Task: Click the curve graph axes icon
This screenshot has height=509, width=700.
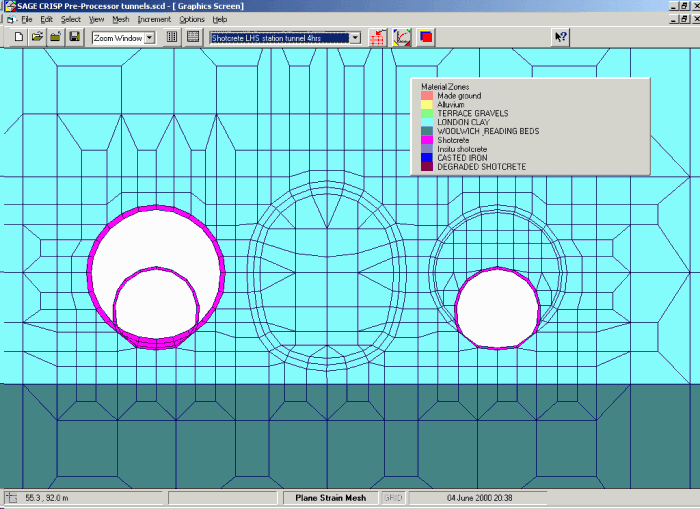Action: [402, 38]
